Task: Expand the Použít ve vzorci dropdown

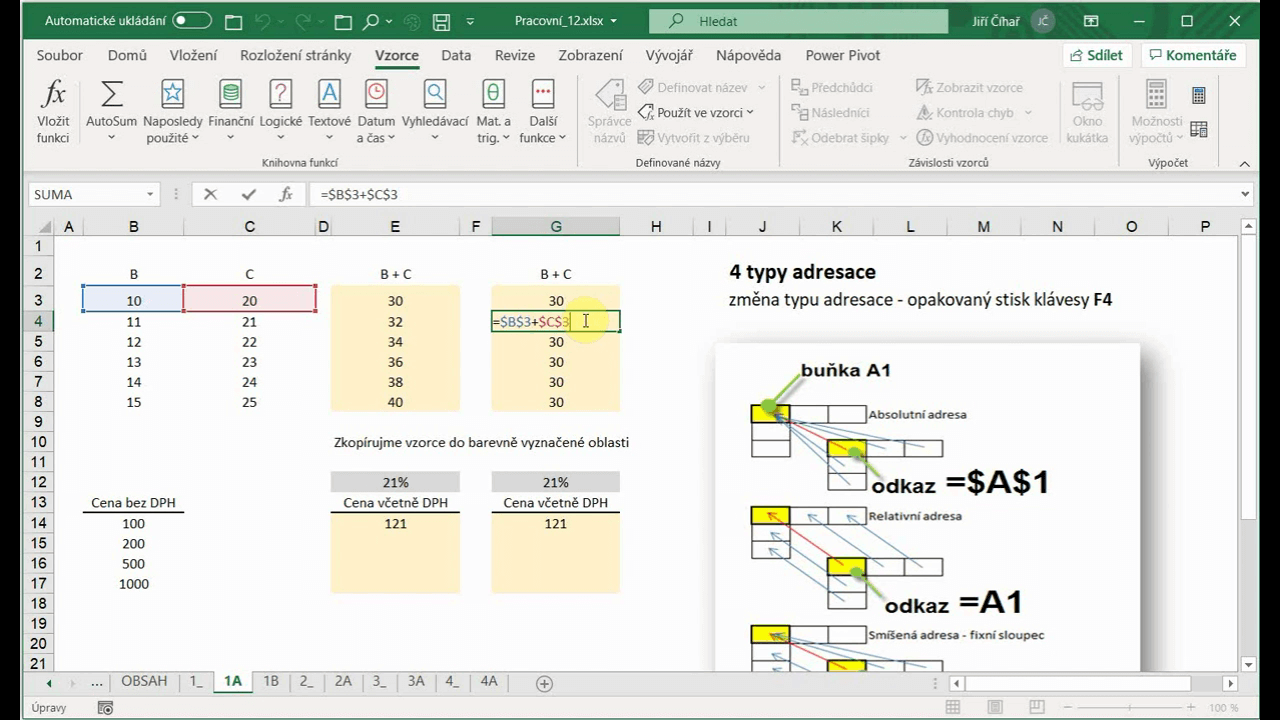Action: pos(705,113)
